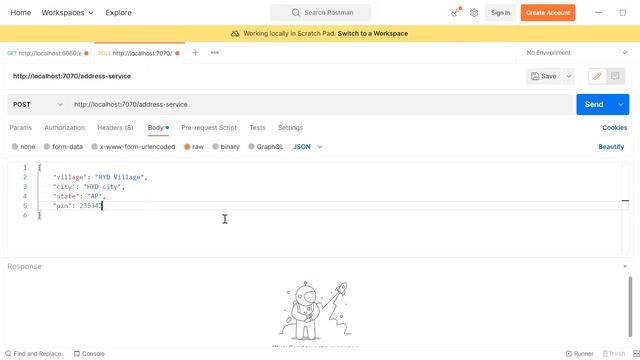Open Explore in top navigation

[x=118, y=13]
